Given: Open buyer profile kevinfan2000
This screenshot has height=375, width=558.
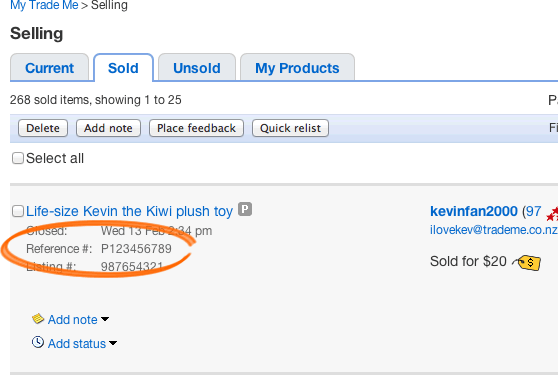Looking at the screenshot, I should point(474,211).
